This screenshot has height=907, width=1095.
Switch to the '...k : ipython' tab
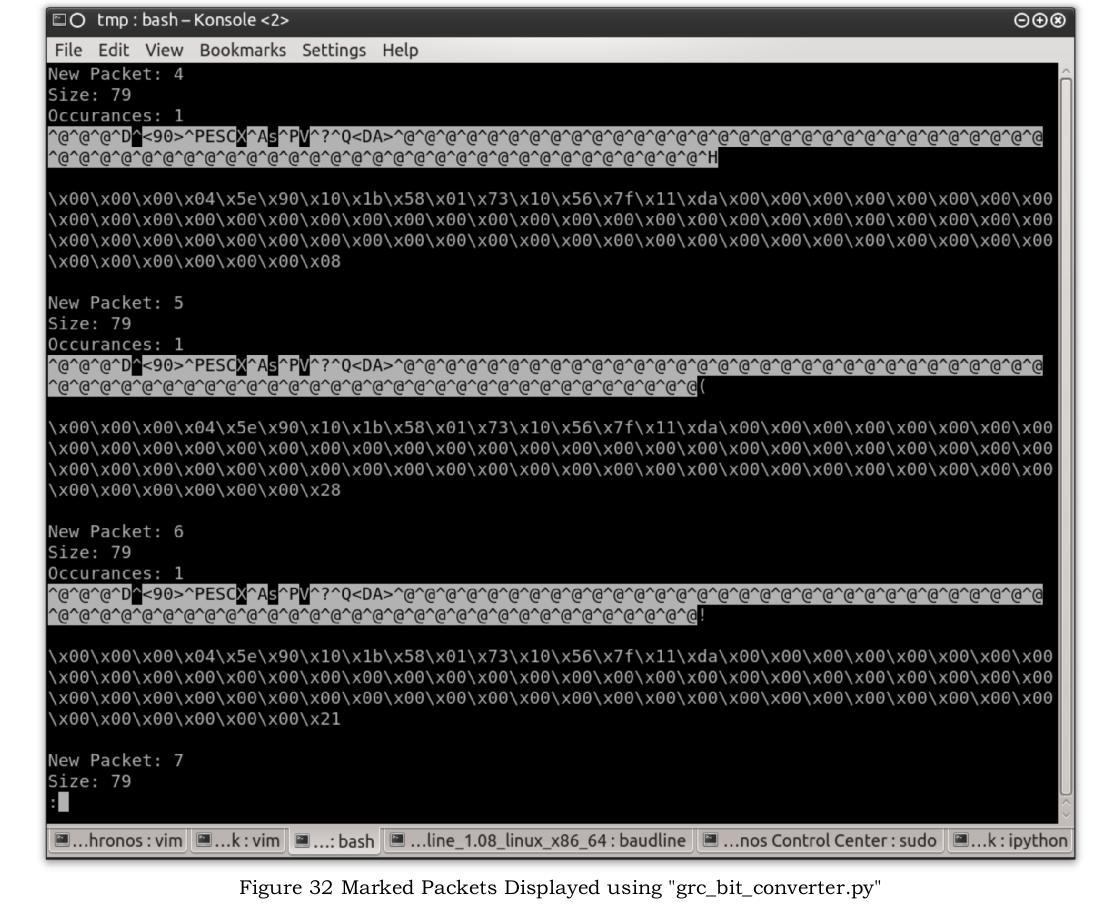1010,840
